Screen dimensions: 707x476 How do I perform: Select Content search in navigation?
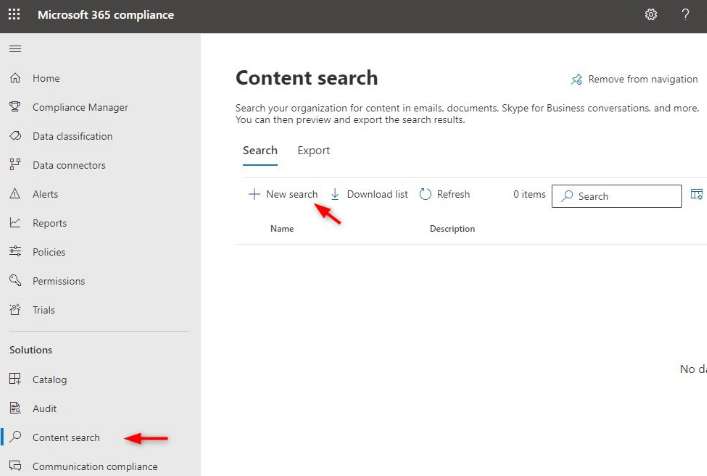pos(66,437)
